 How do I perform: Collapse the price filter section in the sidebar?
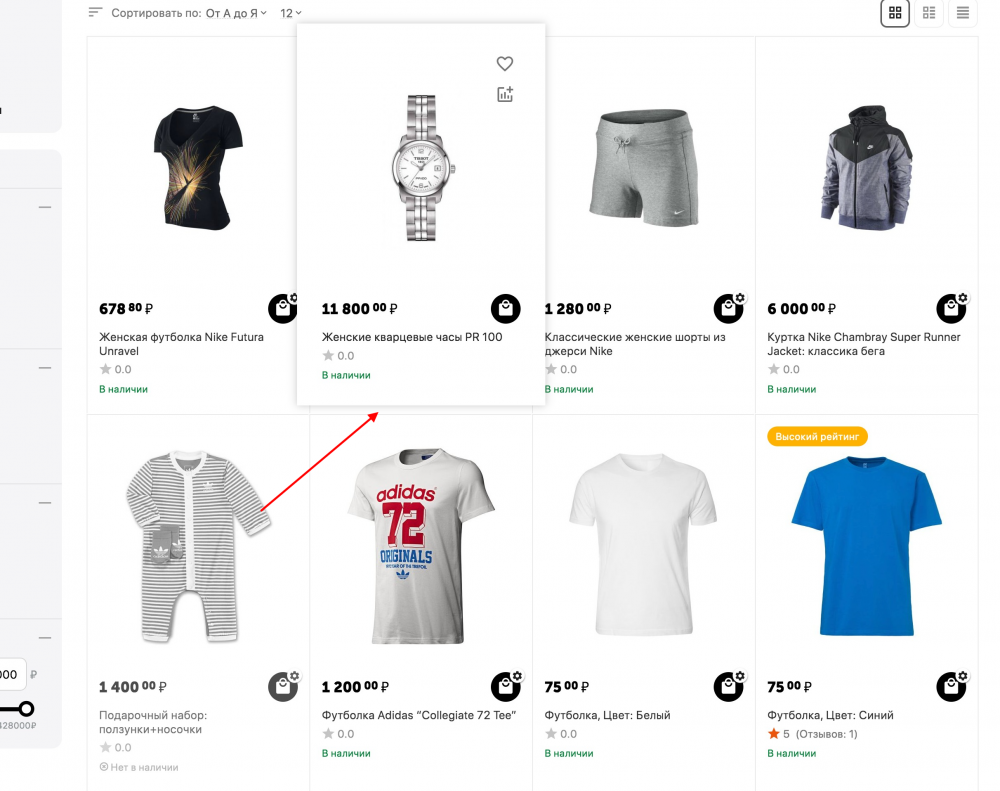[x=45, y=638]
